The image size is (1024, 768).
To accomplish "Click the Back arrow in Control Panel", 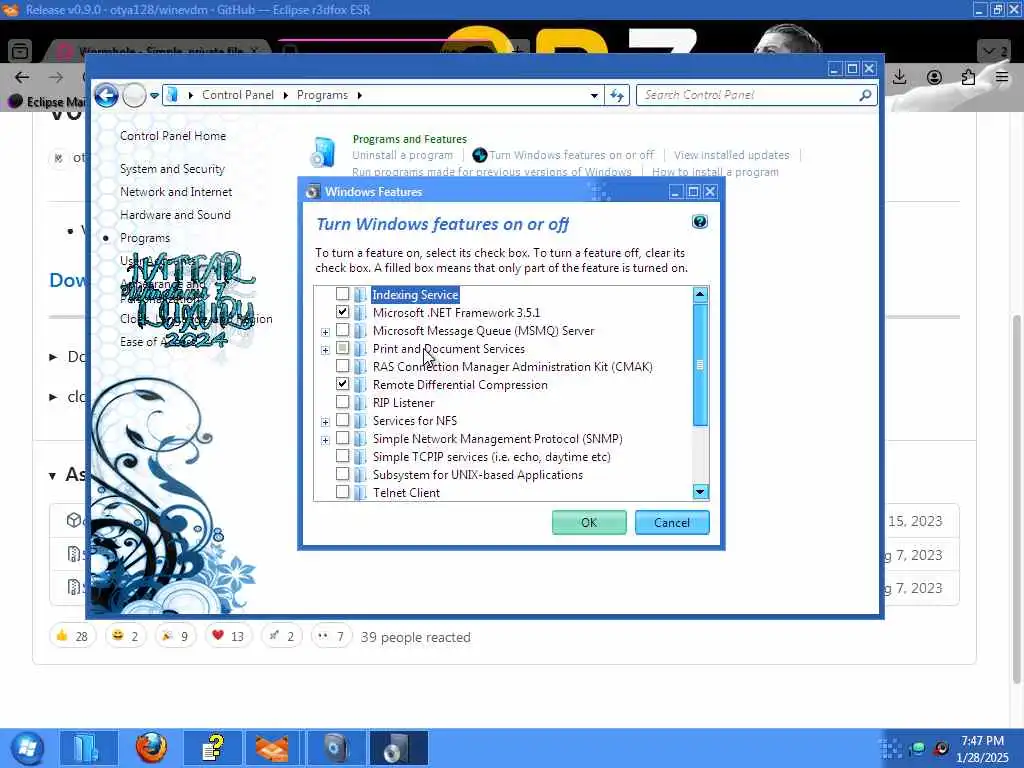I will (x=106, y=95).
